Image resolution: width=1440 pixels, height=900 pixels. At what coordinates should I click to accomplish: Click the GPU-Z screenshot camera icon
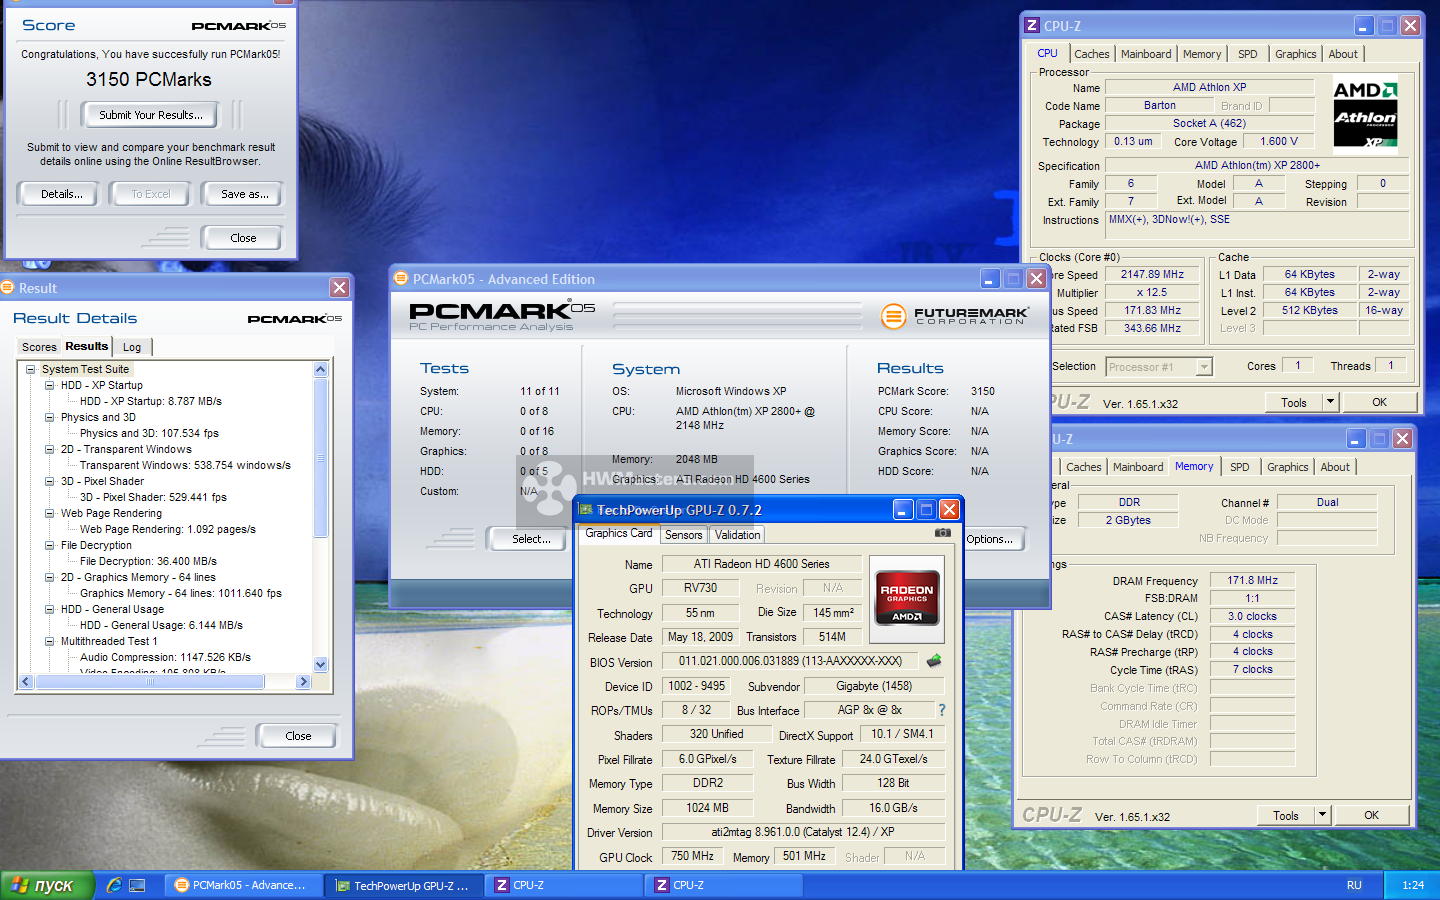[x=942, y=533]
